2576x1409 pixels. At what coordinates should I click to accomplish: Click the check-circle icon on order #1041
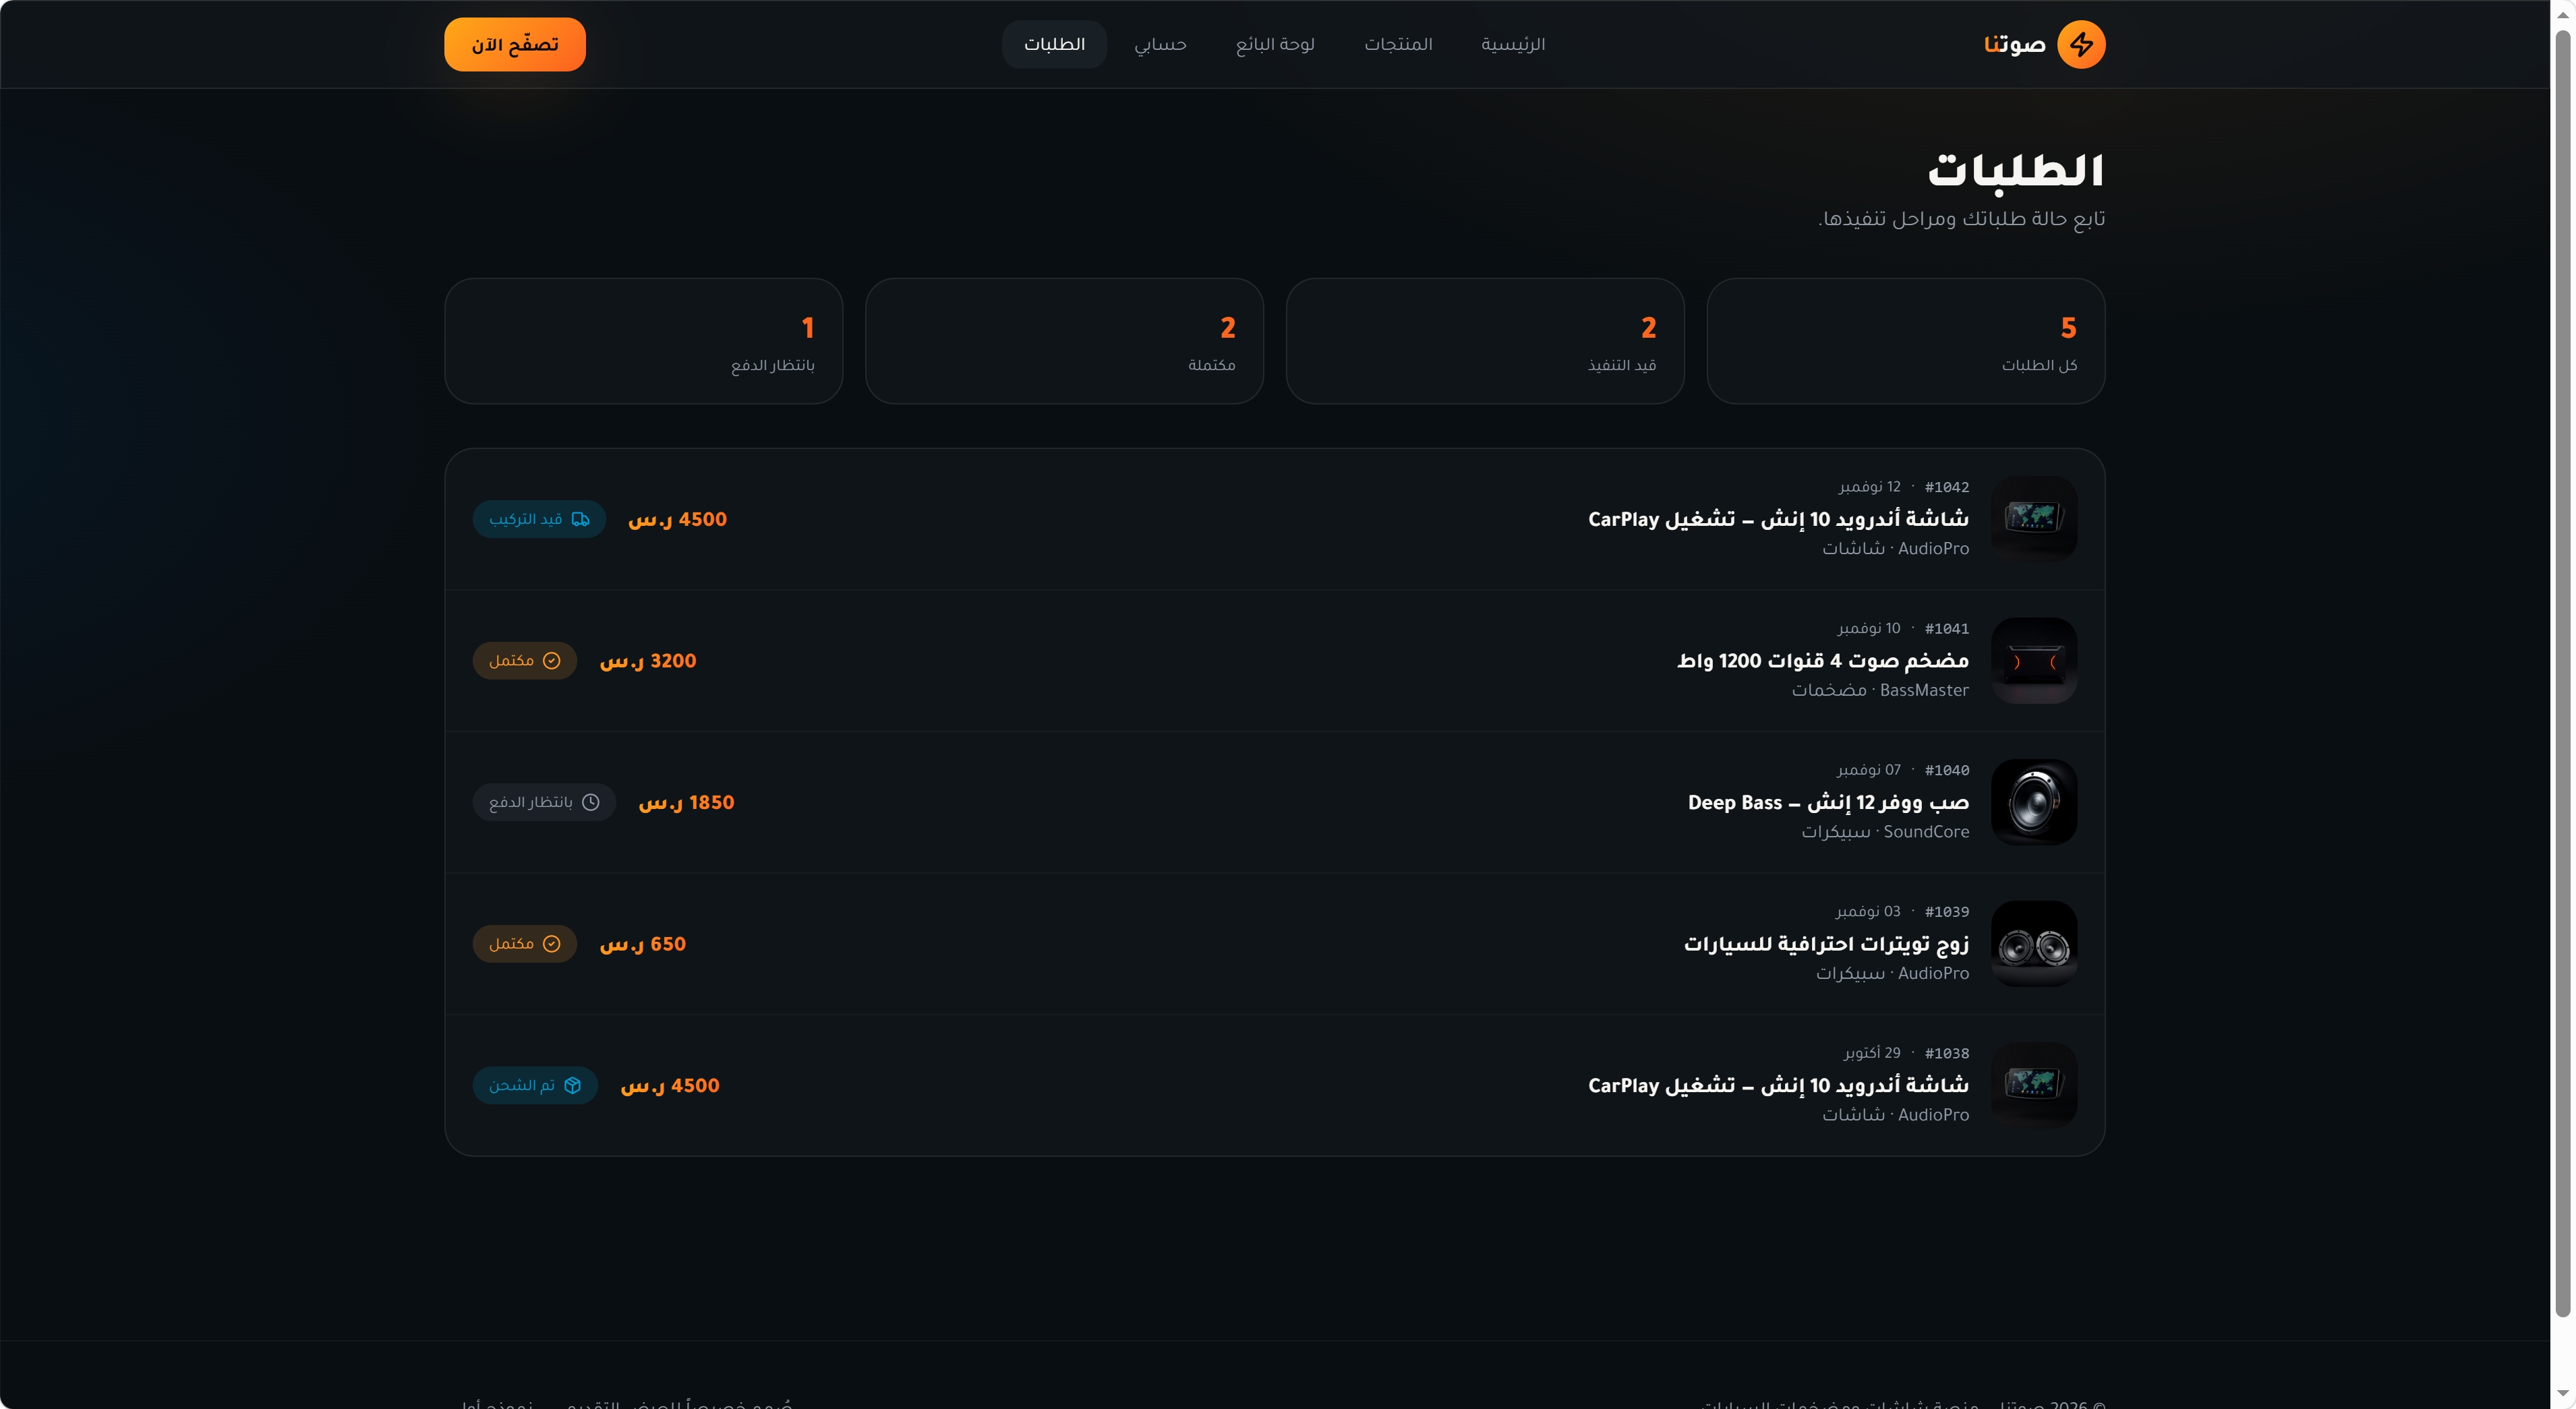tap(551, 661)
